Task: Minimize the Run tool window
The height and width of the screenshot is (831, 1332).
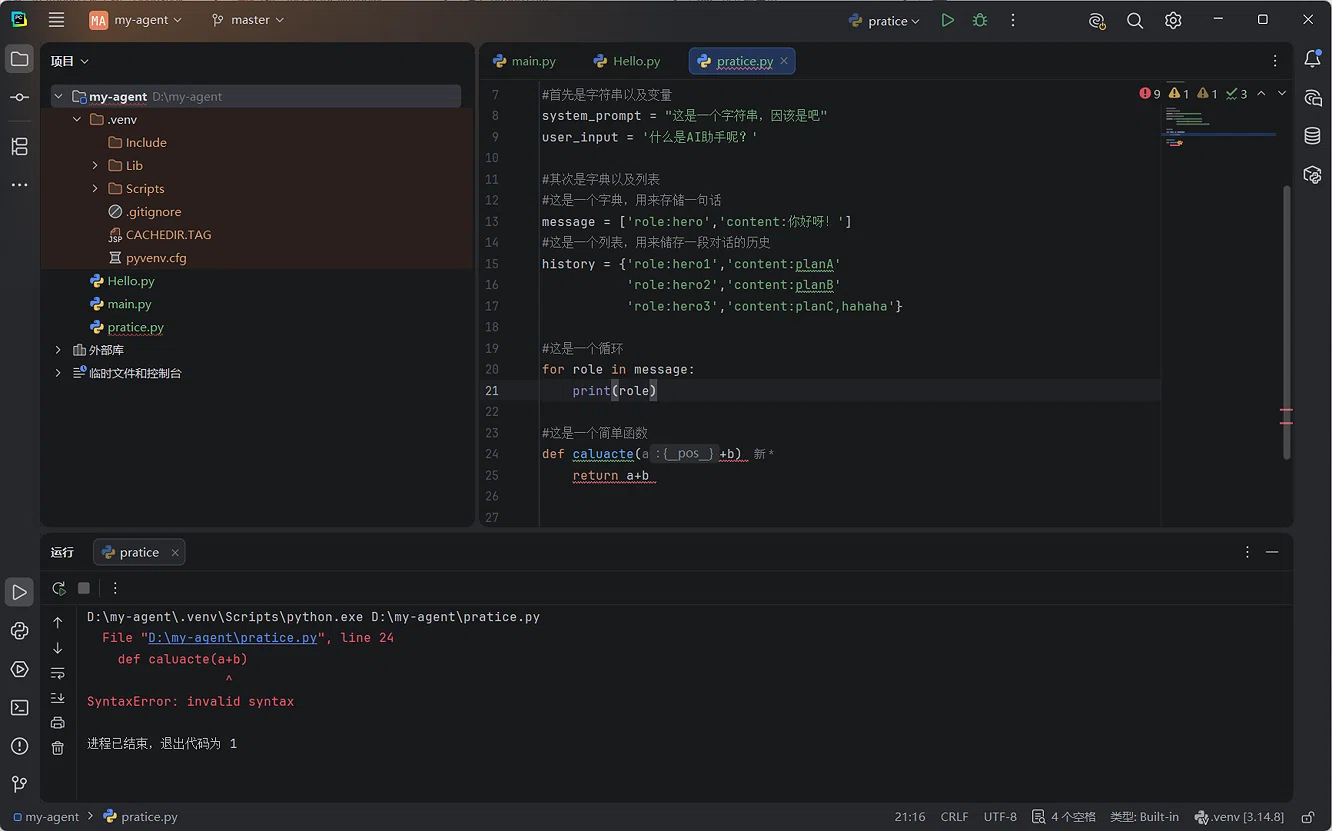Action: [x=1272, y=552]
